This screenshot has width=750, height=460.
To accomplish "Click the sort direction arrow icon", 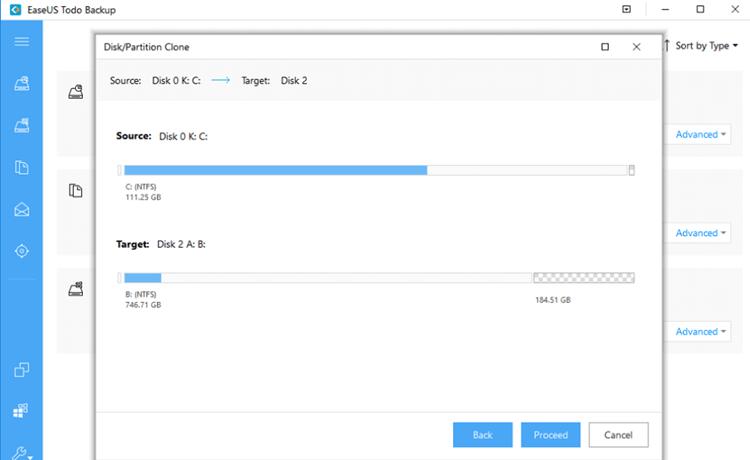I will tap(667, 45).
